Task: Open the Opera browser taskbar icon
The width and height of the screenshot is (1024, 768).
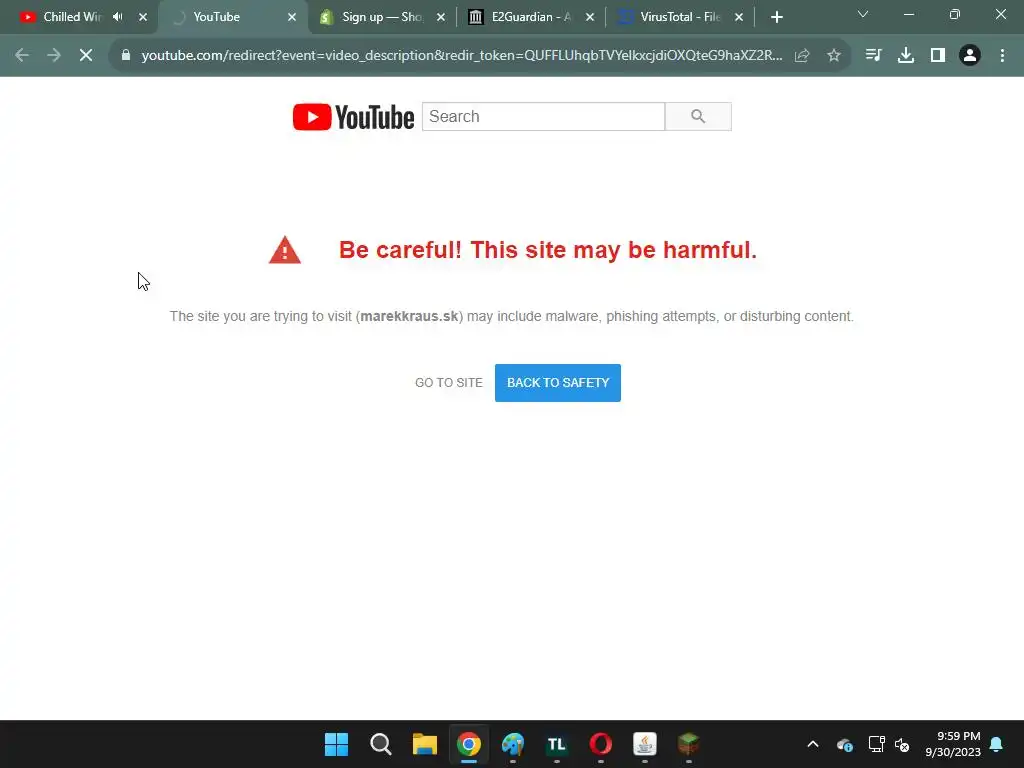Action: pyautogui.click(x=601, y=744)
